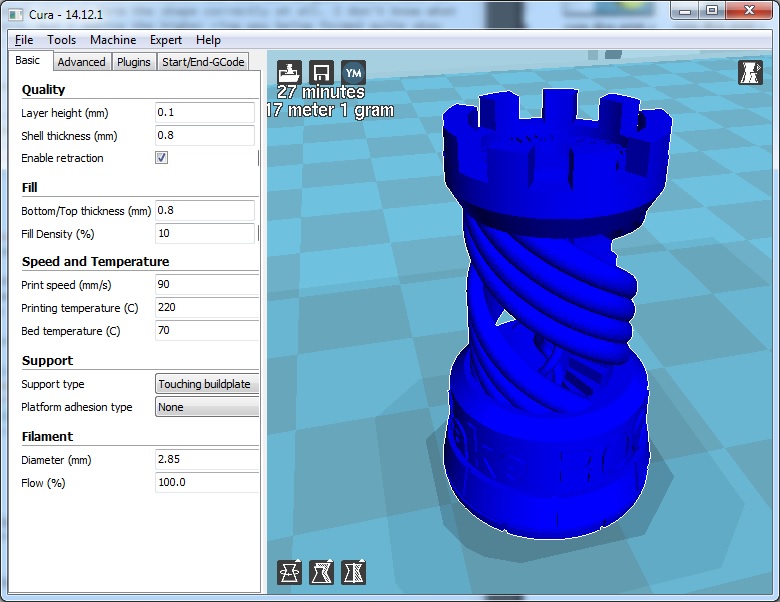Click the Quality section heading

point(43,90)
